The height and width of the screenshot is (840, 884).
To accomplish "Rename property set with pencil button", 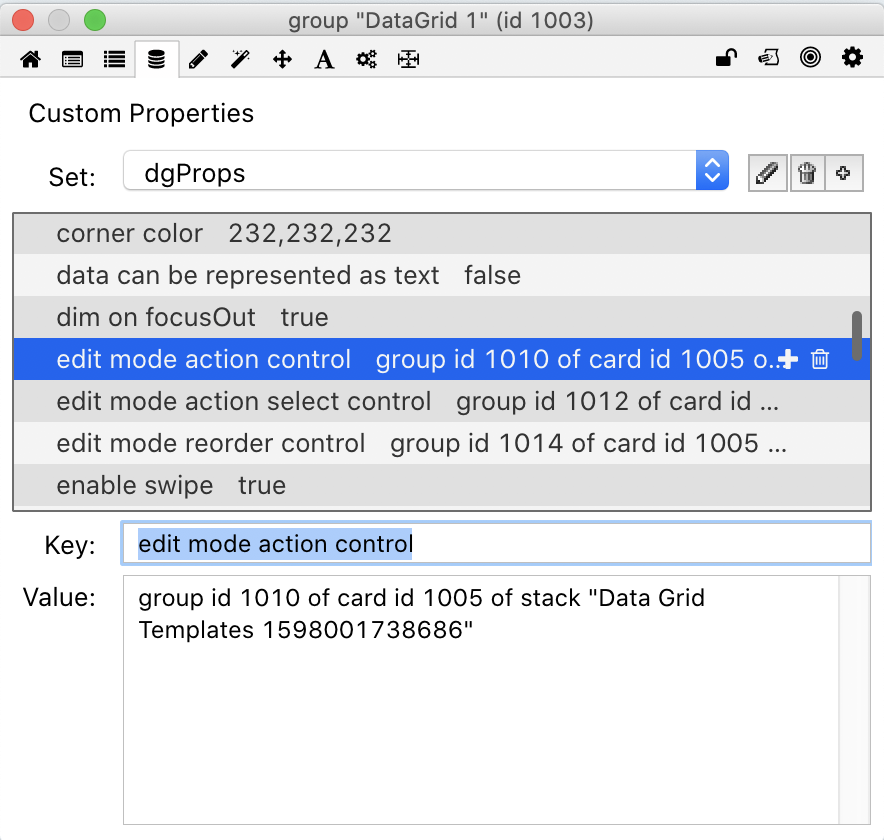I will click(767, 173).
